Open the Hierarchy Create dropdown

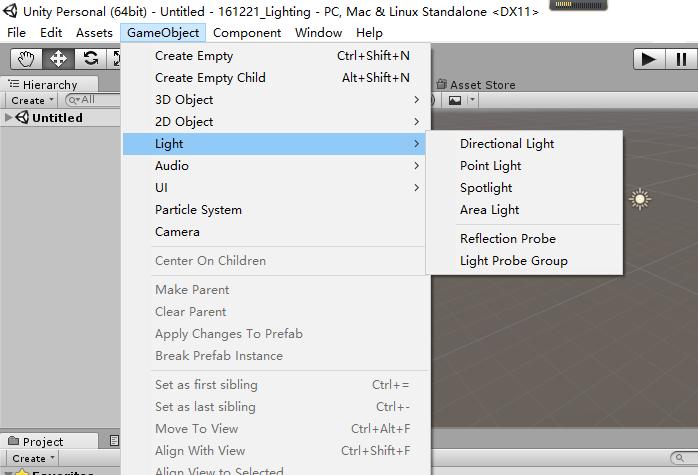(32, 100)
